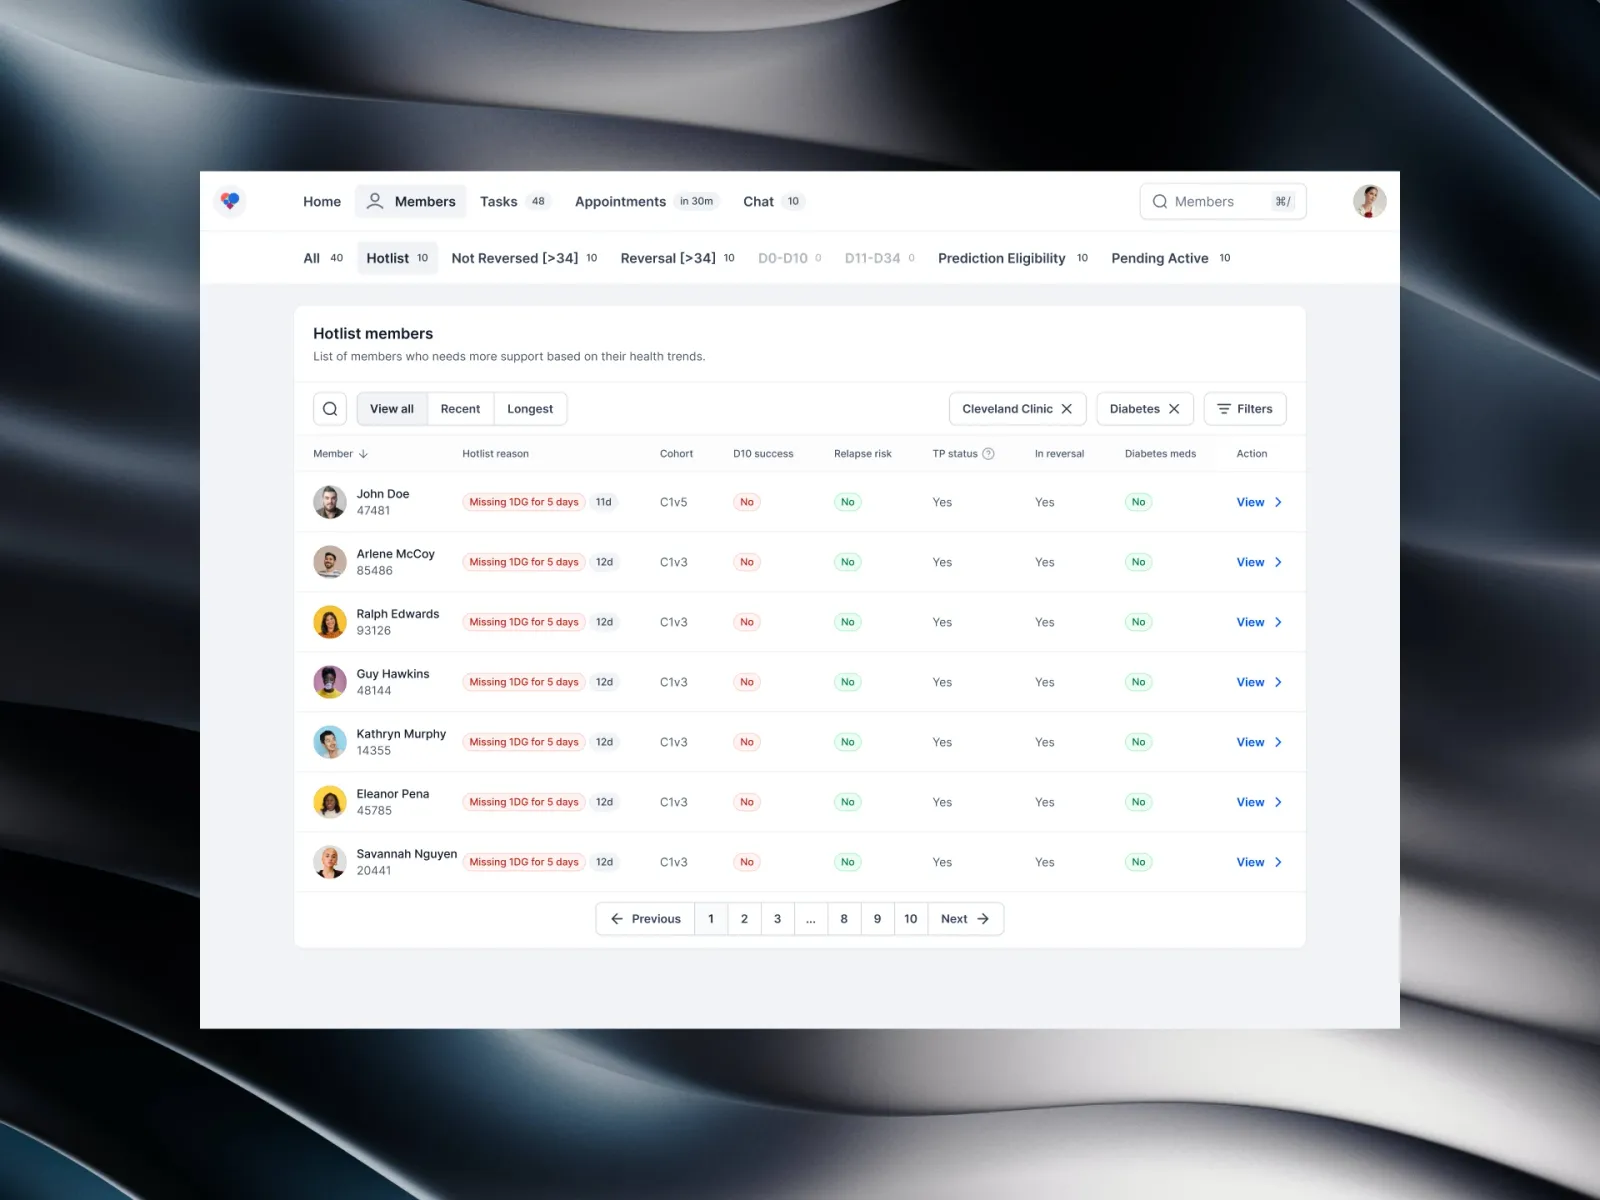
Task: Click the table search magnifier icon
Action: [x=330, y=409]
